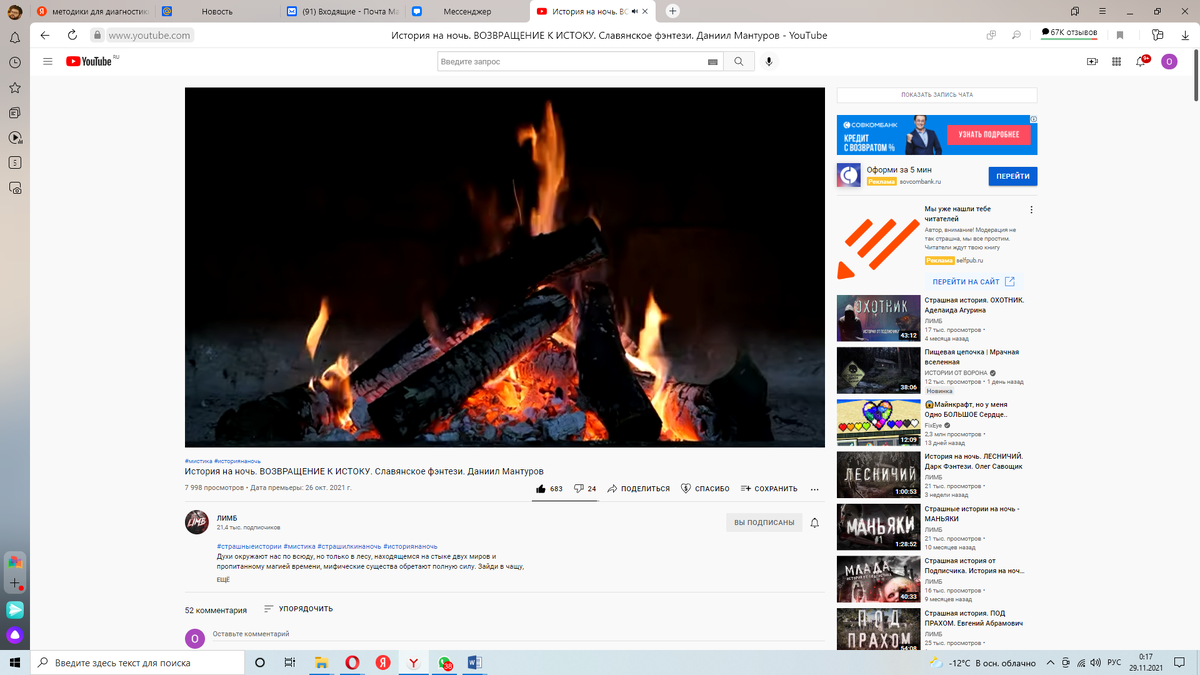Open Opera browser from taskbar

(352, 662)
